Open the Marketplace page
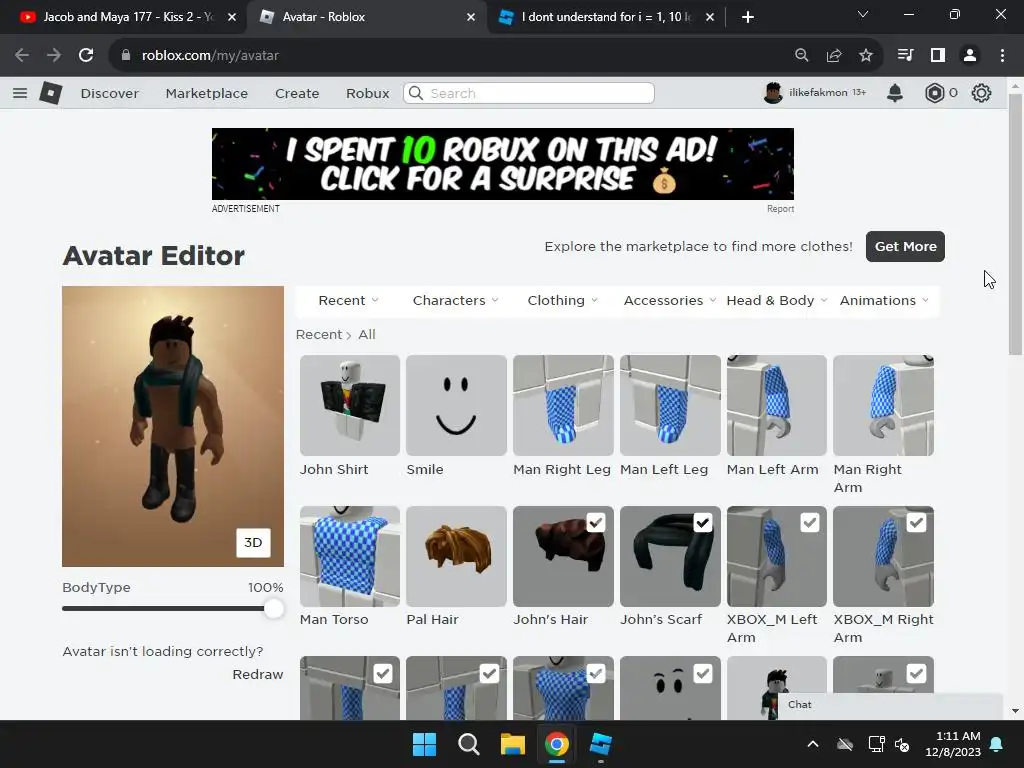The height and width of the screenshot is (768, 1024). [206, 93]
